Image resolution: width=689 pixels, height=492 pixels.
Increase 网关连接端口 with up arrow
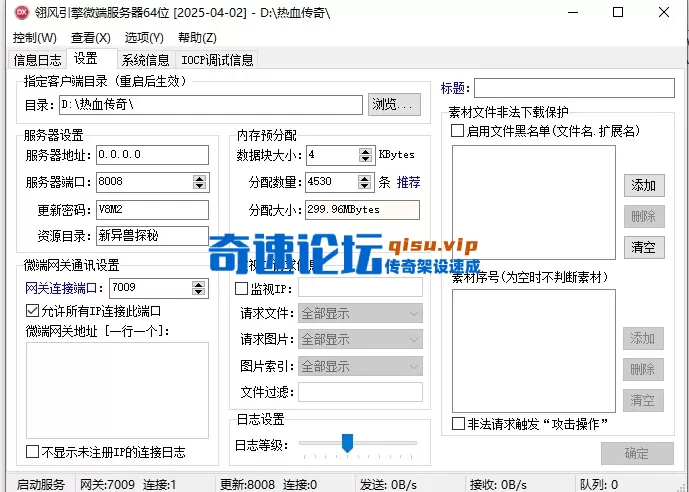tap(199, 285)
